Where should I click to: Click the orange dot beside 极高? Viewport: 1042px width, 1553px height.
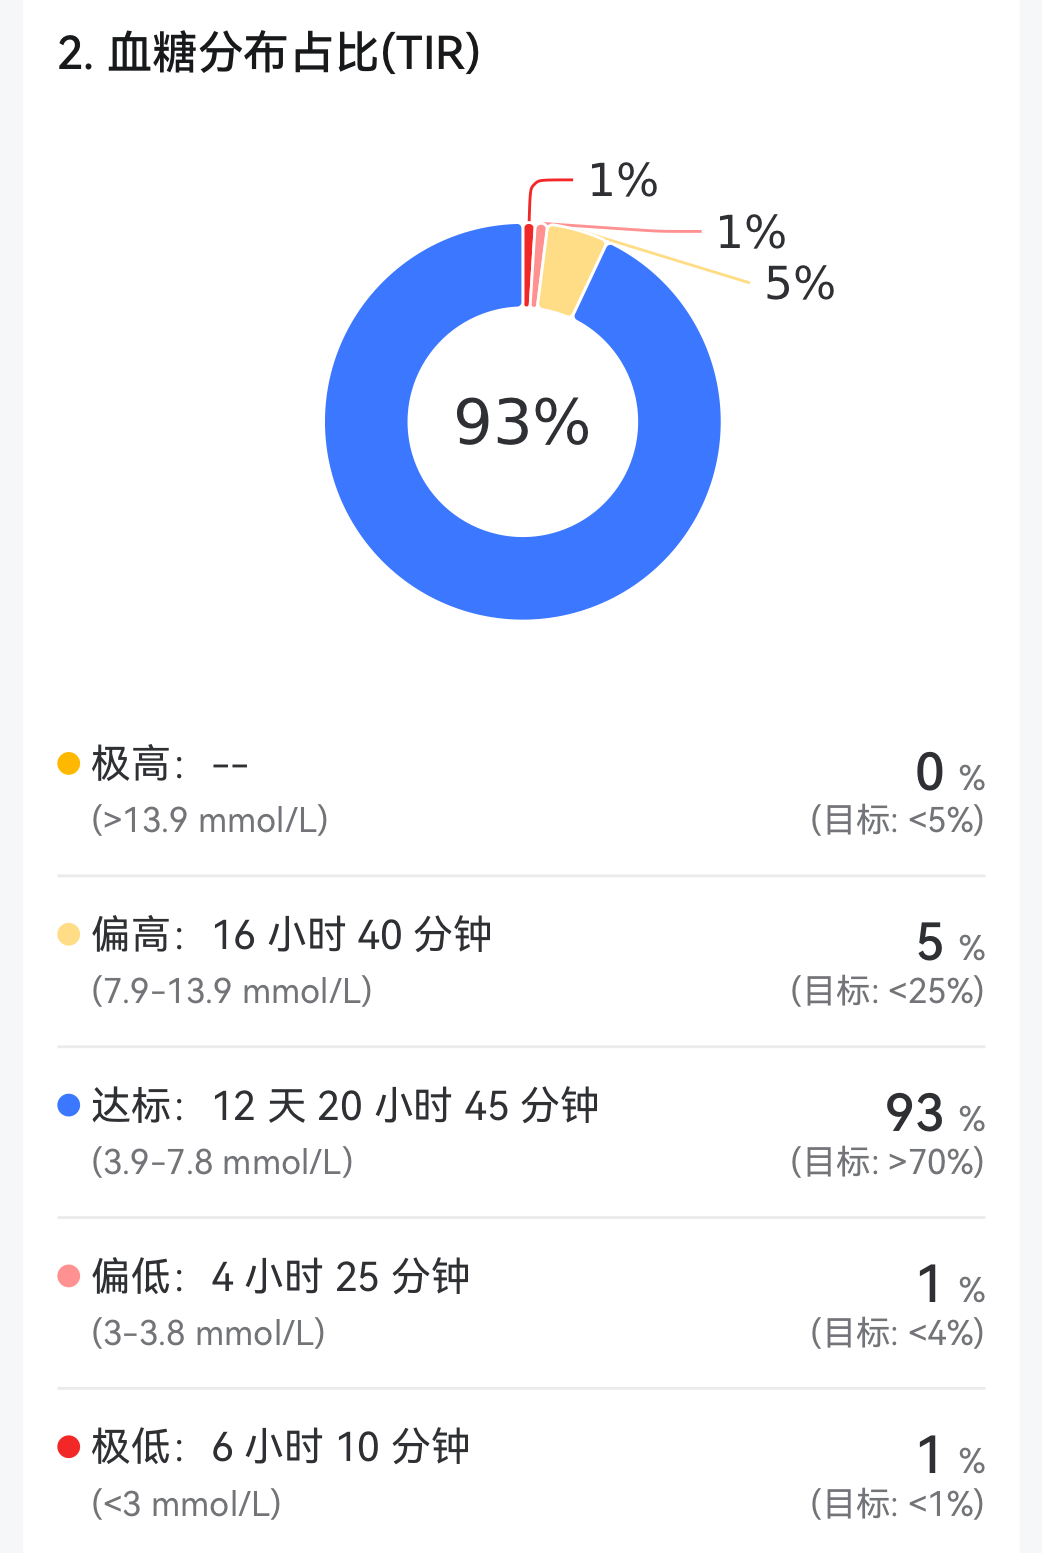pos(69,764)
